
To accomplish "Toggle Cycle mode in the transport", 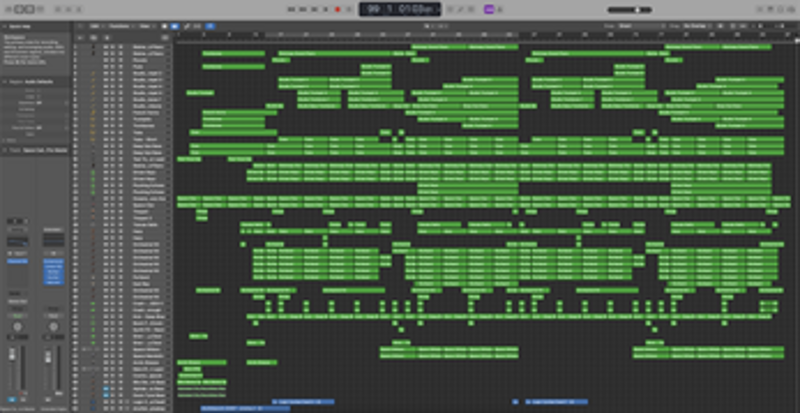I will click(349, 9).
